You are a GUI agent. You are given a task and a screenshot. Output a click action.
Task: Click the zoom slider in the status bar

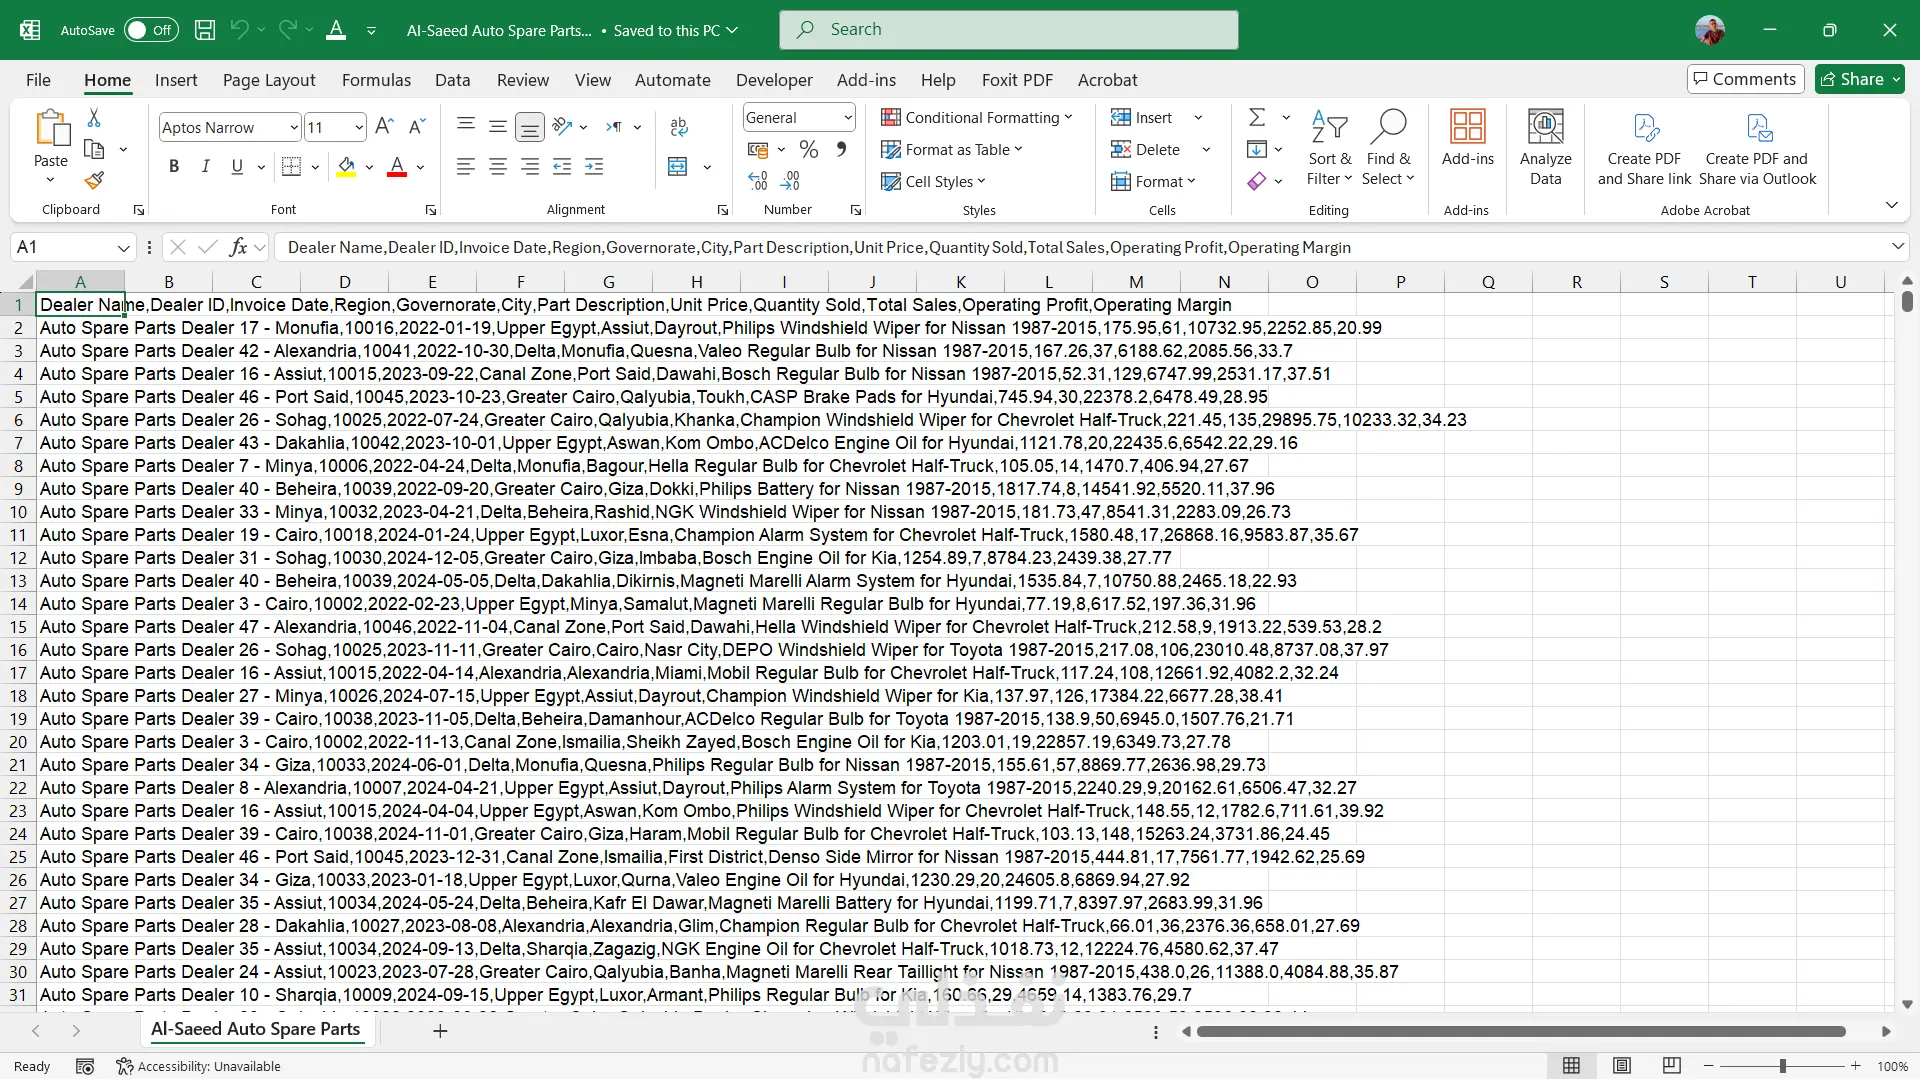tap(1782, 1066)
